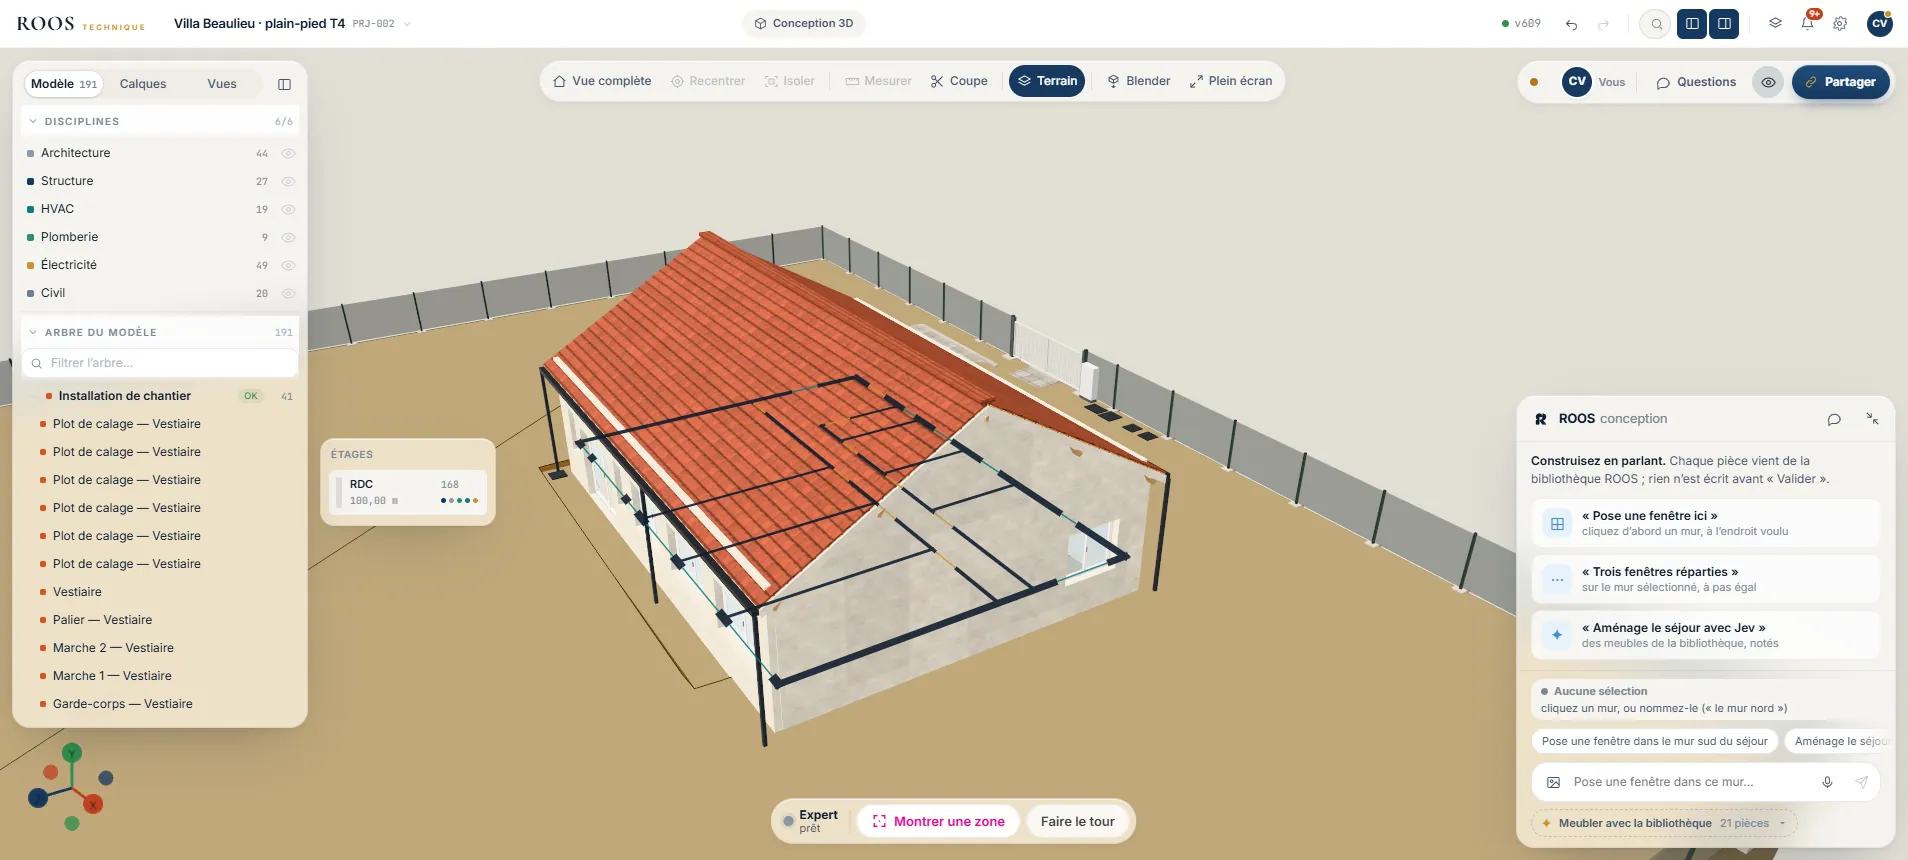The height and width of the screenshot is (860, 1908).
Task: Toggle the right panel button in top bar
Action: pos(1724,24)
